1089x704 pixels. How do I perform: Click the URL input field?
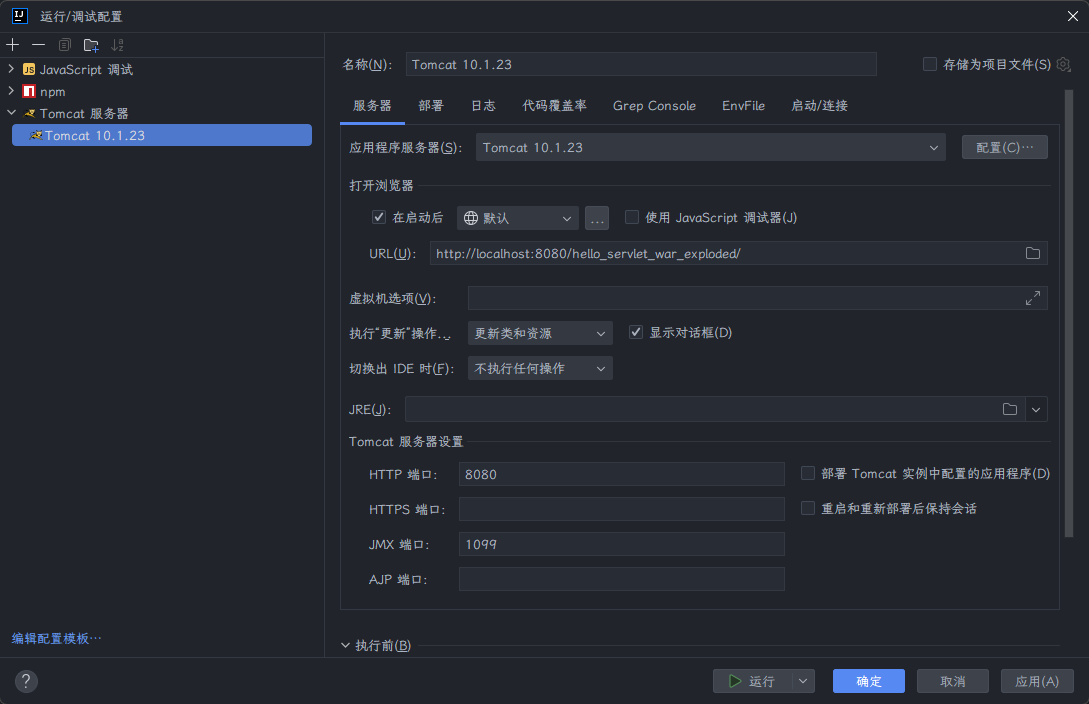738,253
